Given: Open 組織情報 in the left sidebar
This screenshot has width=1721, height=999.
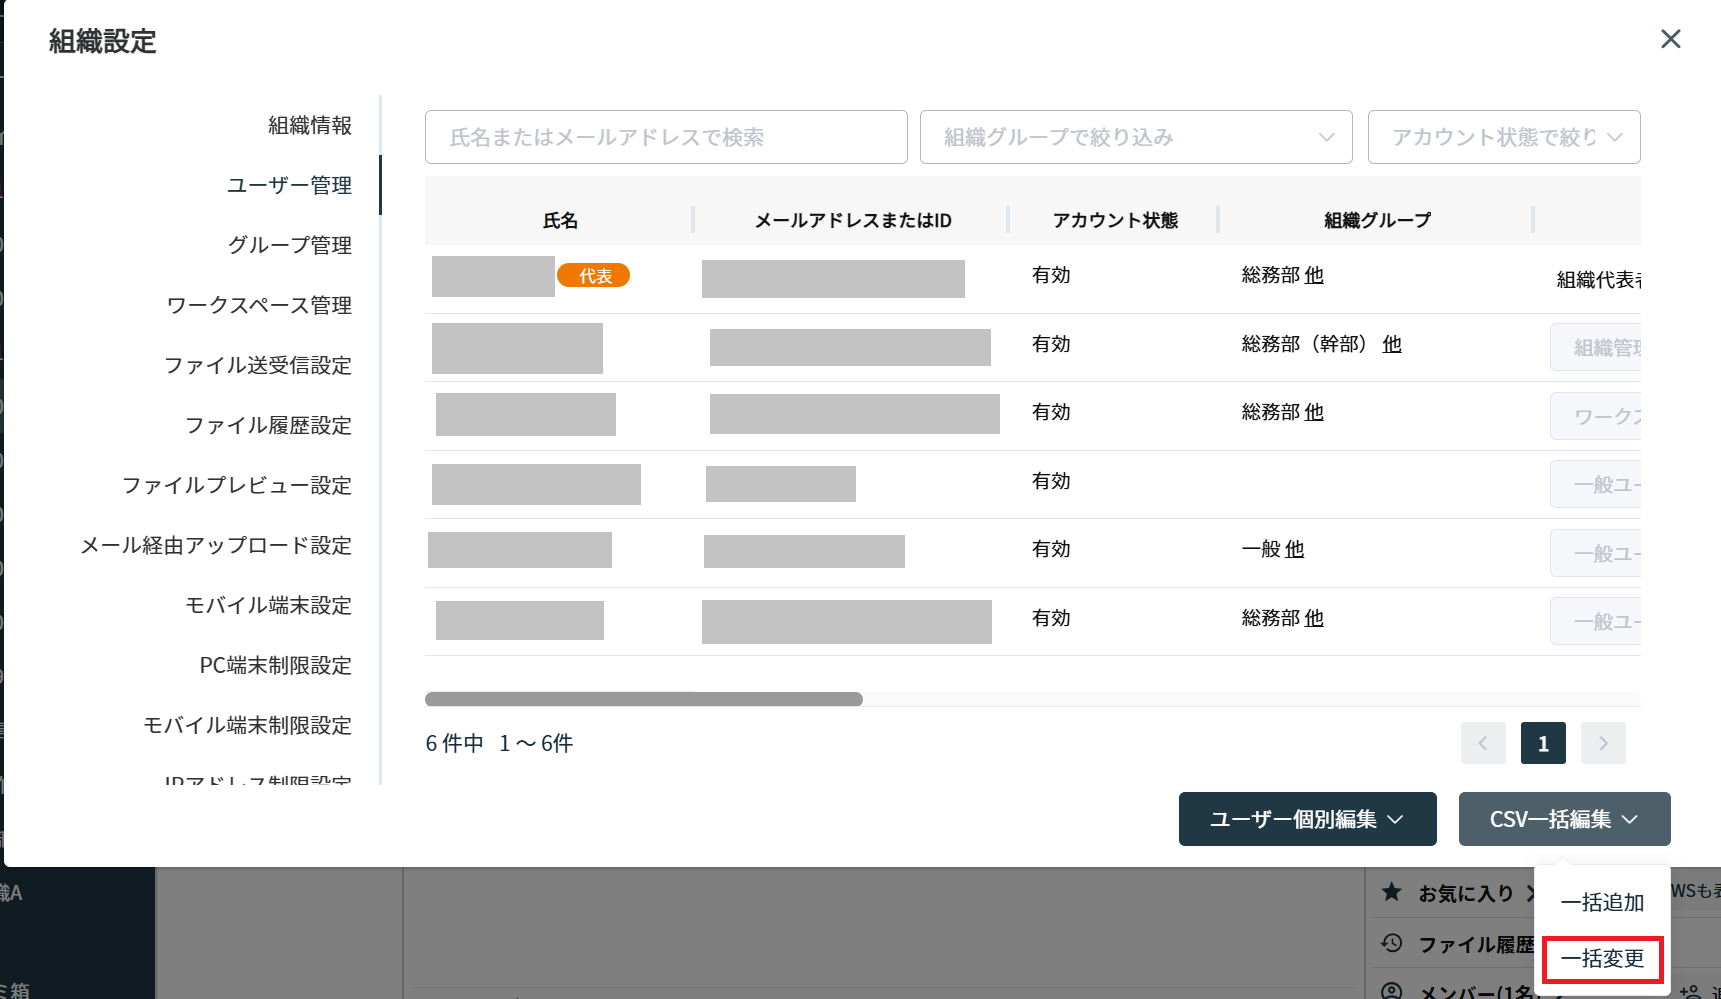Looking at the screenshot, I should (x=308, y=125).
